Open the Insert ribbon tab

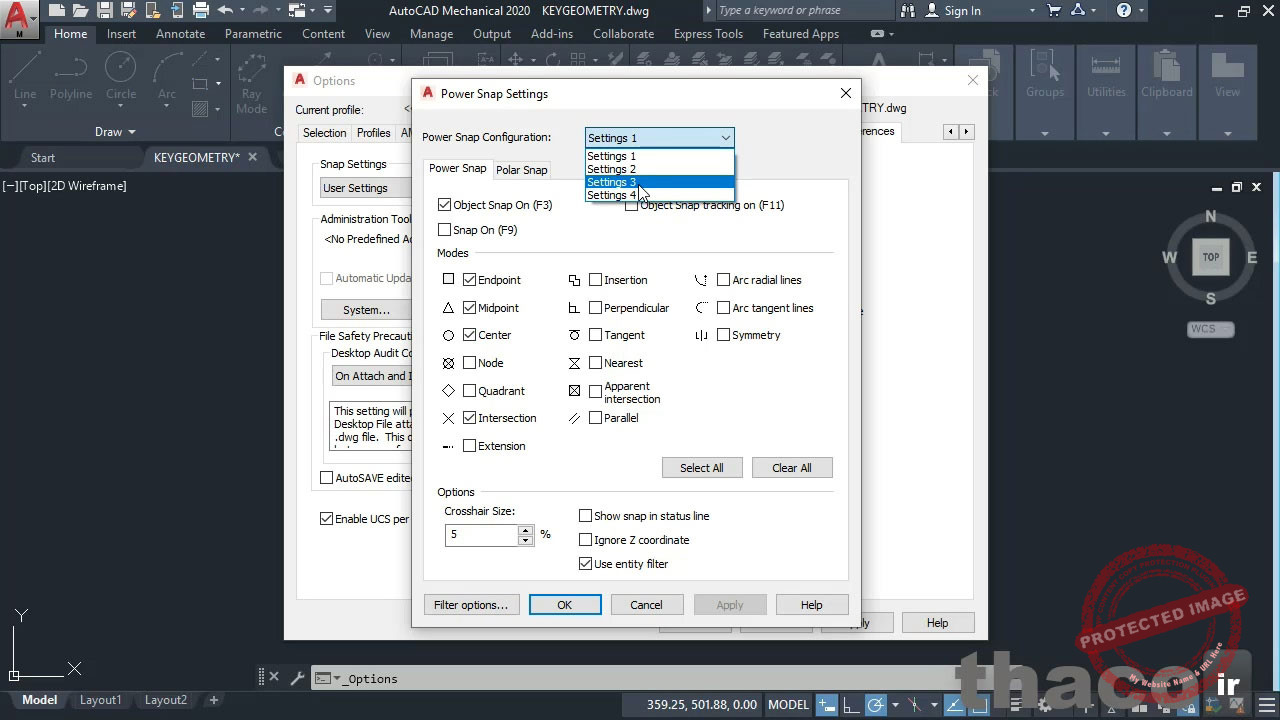(x=122, y=34)
